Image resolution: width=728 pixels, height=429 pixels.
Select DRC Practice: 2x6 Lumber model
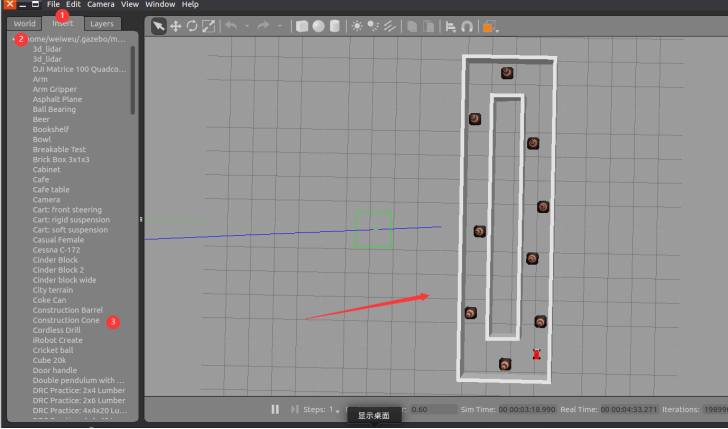[79, 401]
